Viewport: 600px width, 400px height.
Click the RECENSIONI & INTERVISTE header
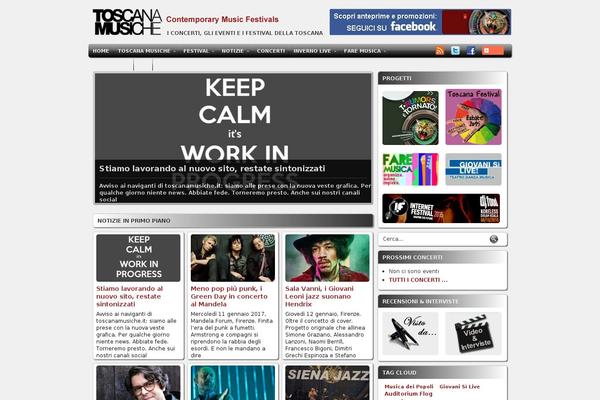pos(420,301)
